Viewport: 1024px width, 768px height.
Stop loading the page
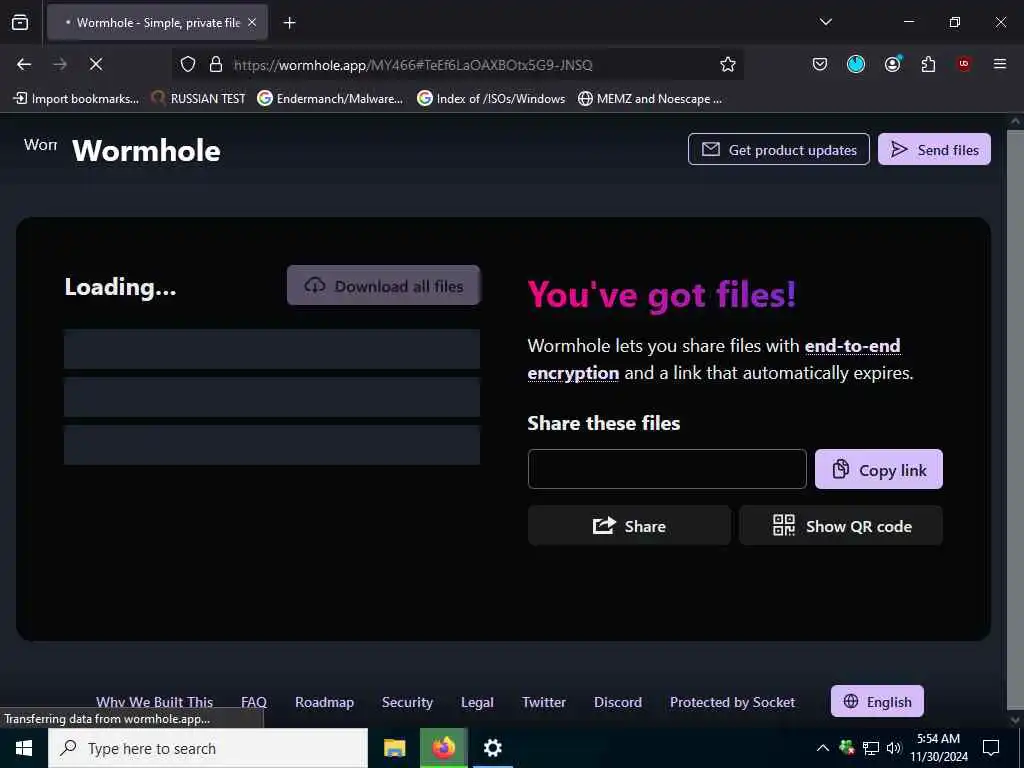click(96, 64)
